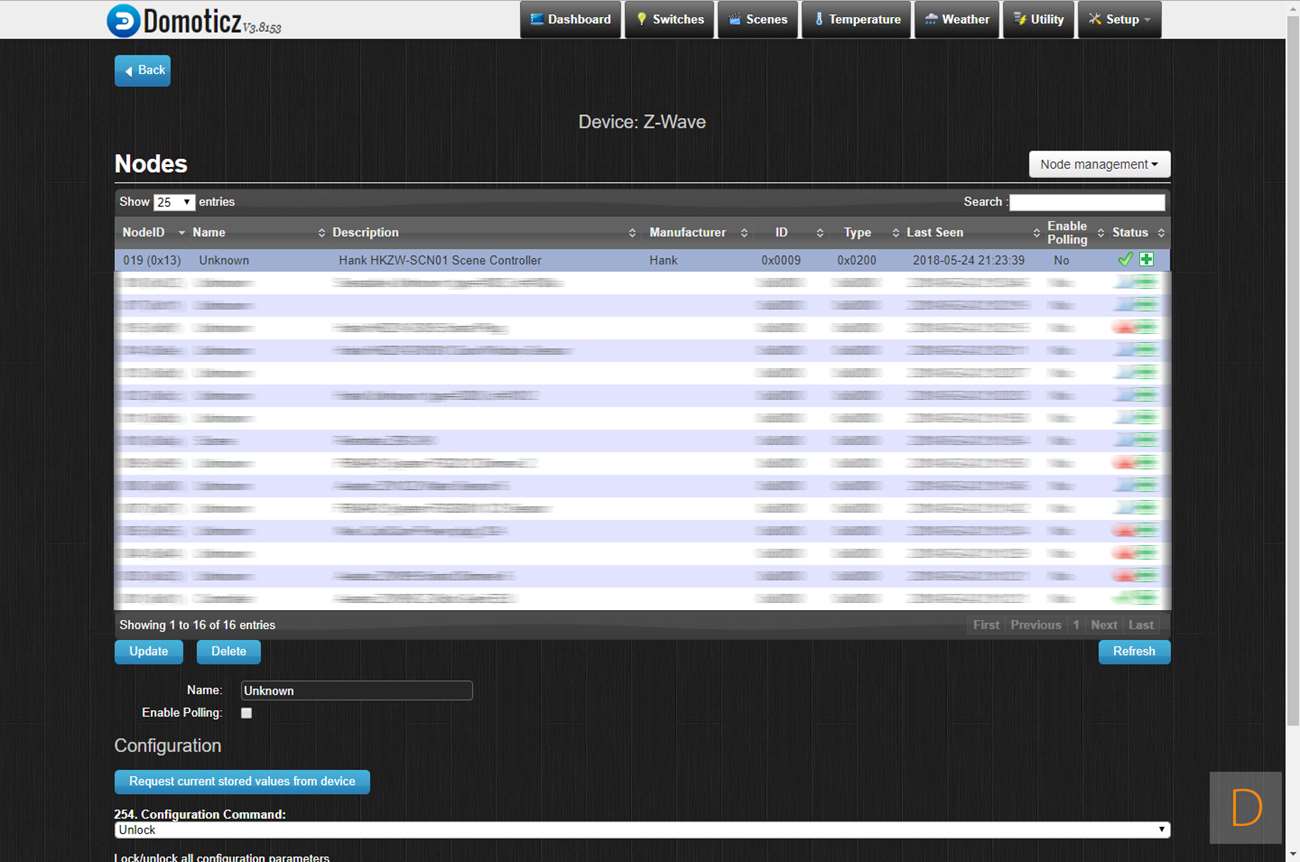Click the Domoticz logo icon
The height and width of the screenshot is (862, 1300).
123,20
